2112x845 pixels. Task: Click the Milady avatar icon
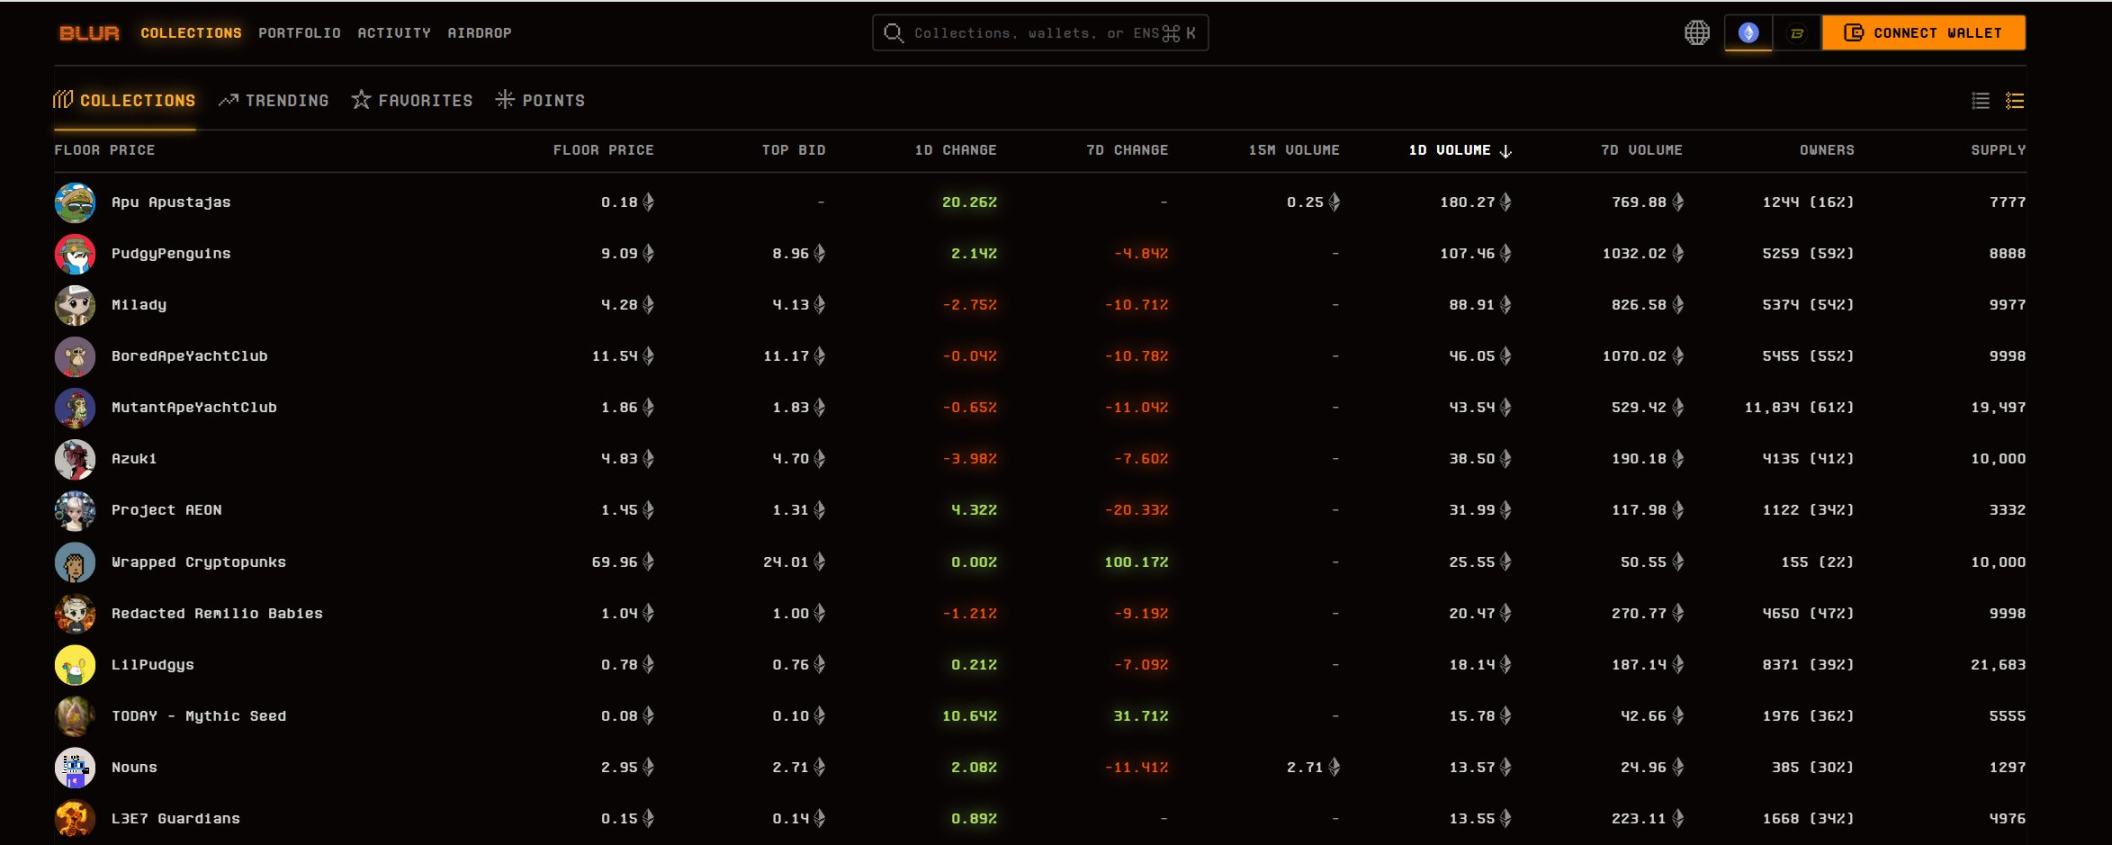pyautogui.click(x=75, y=305)
